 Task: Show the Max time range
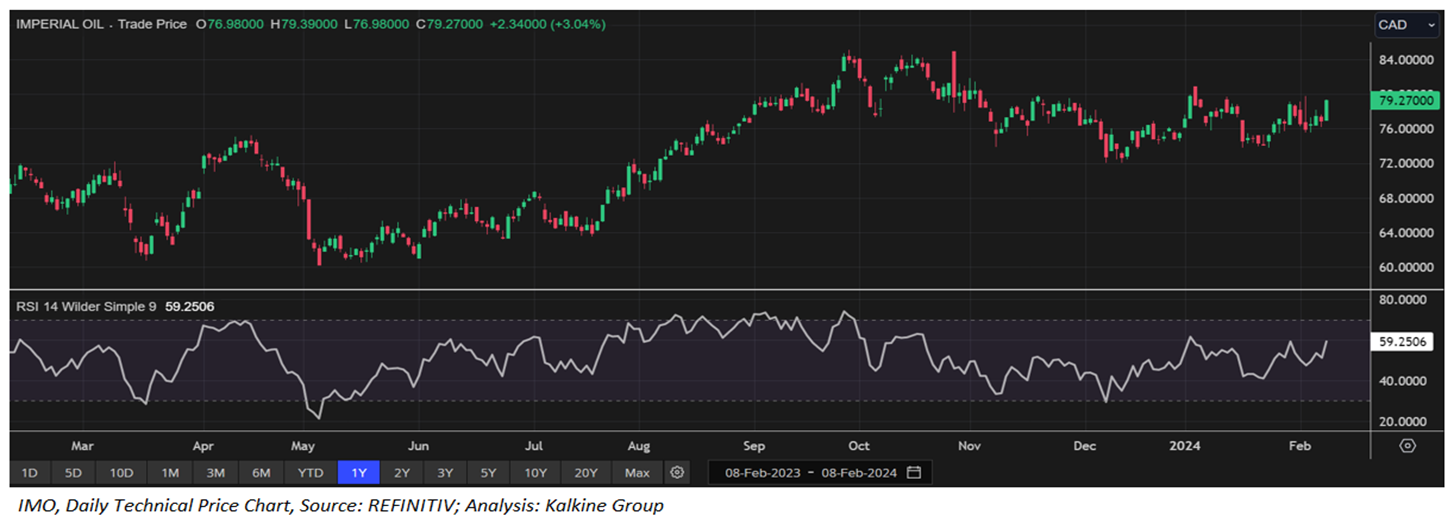(x=637, y=472)
